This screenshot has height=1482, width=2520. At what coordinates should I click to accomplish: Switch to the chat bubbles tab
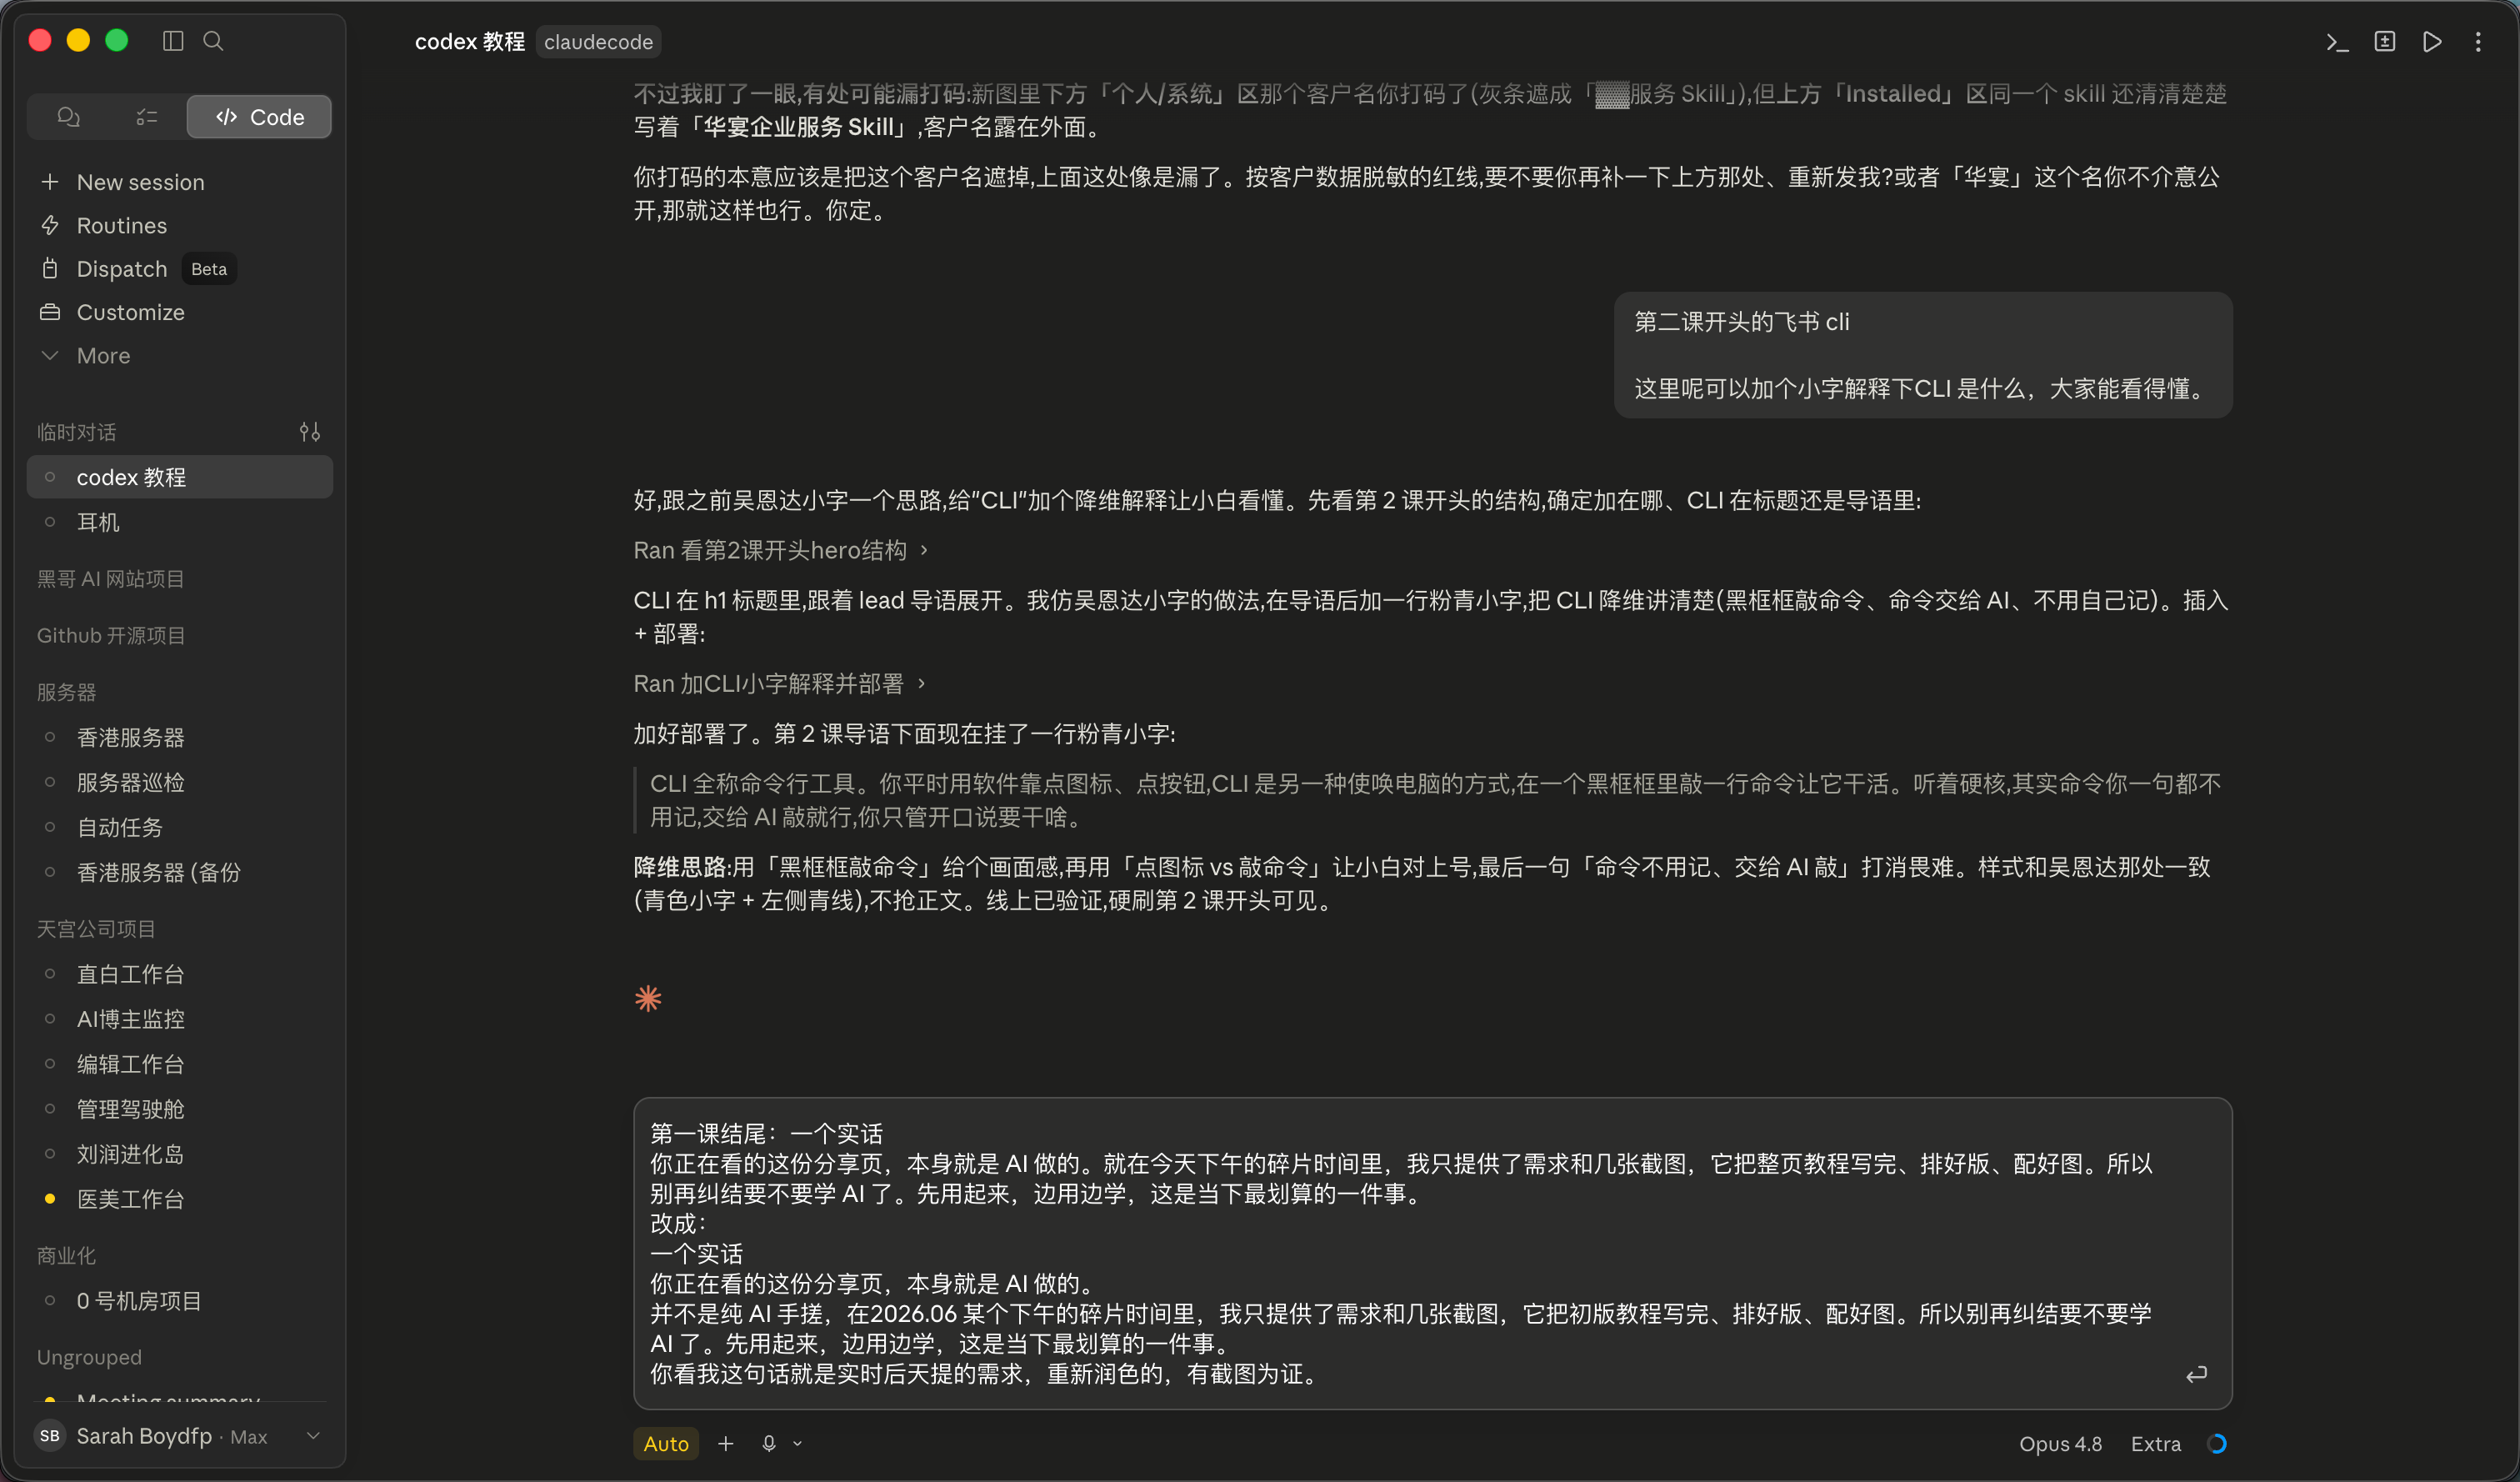68,117
